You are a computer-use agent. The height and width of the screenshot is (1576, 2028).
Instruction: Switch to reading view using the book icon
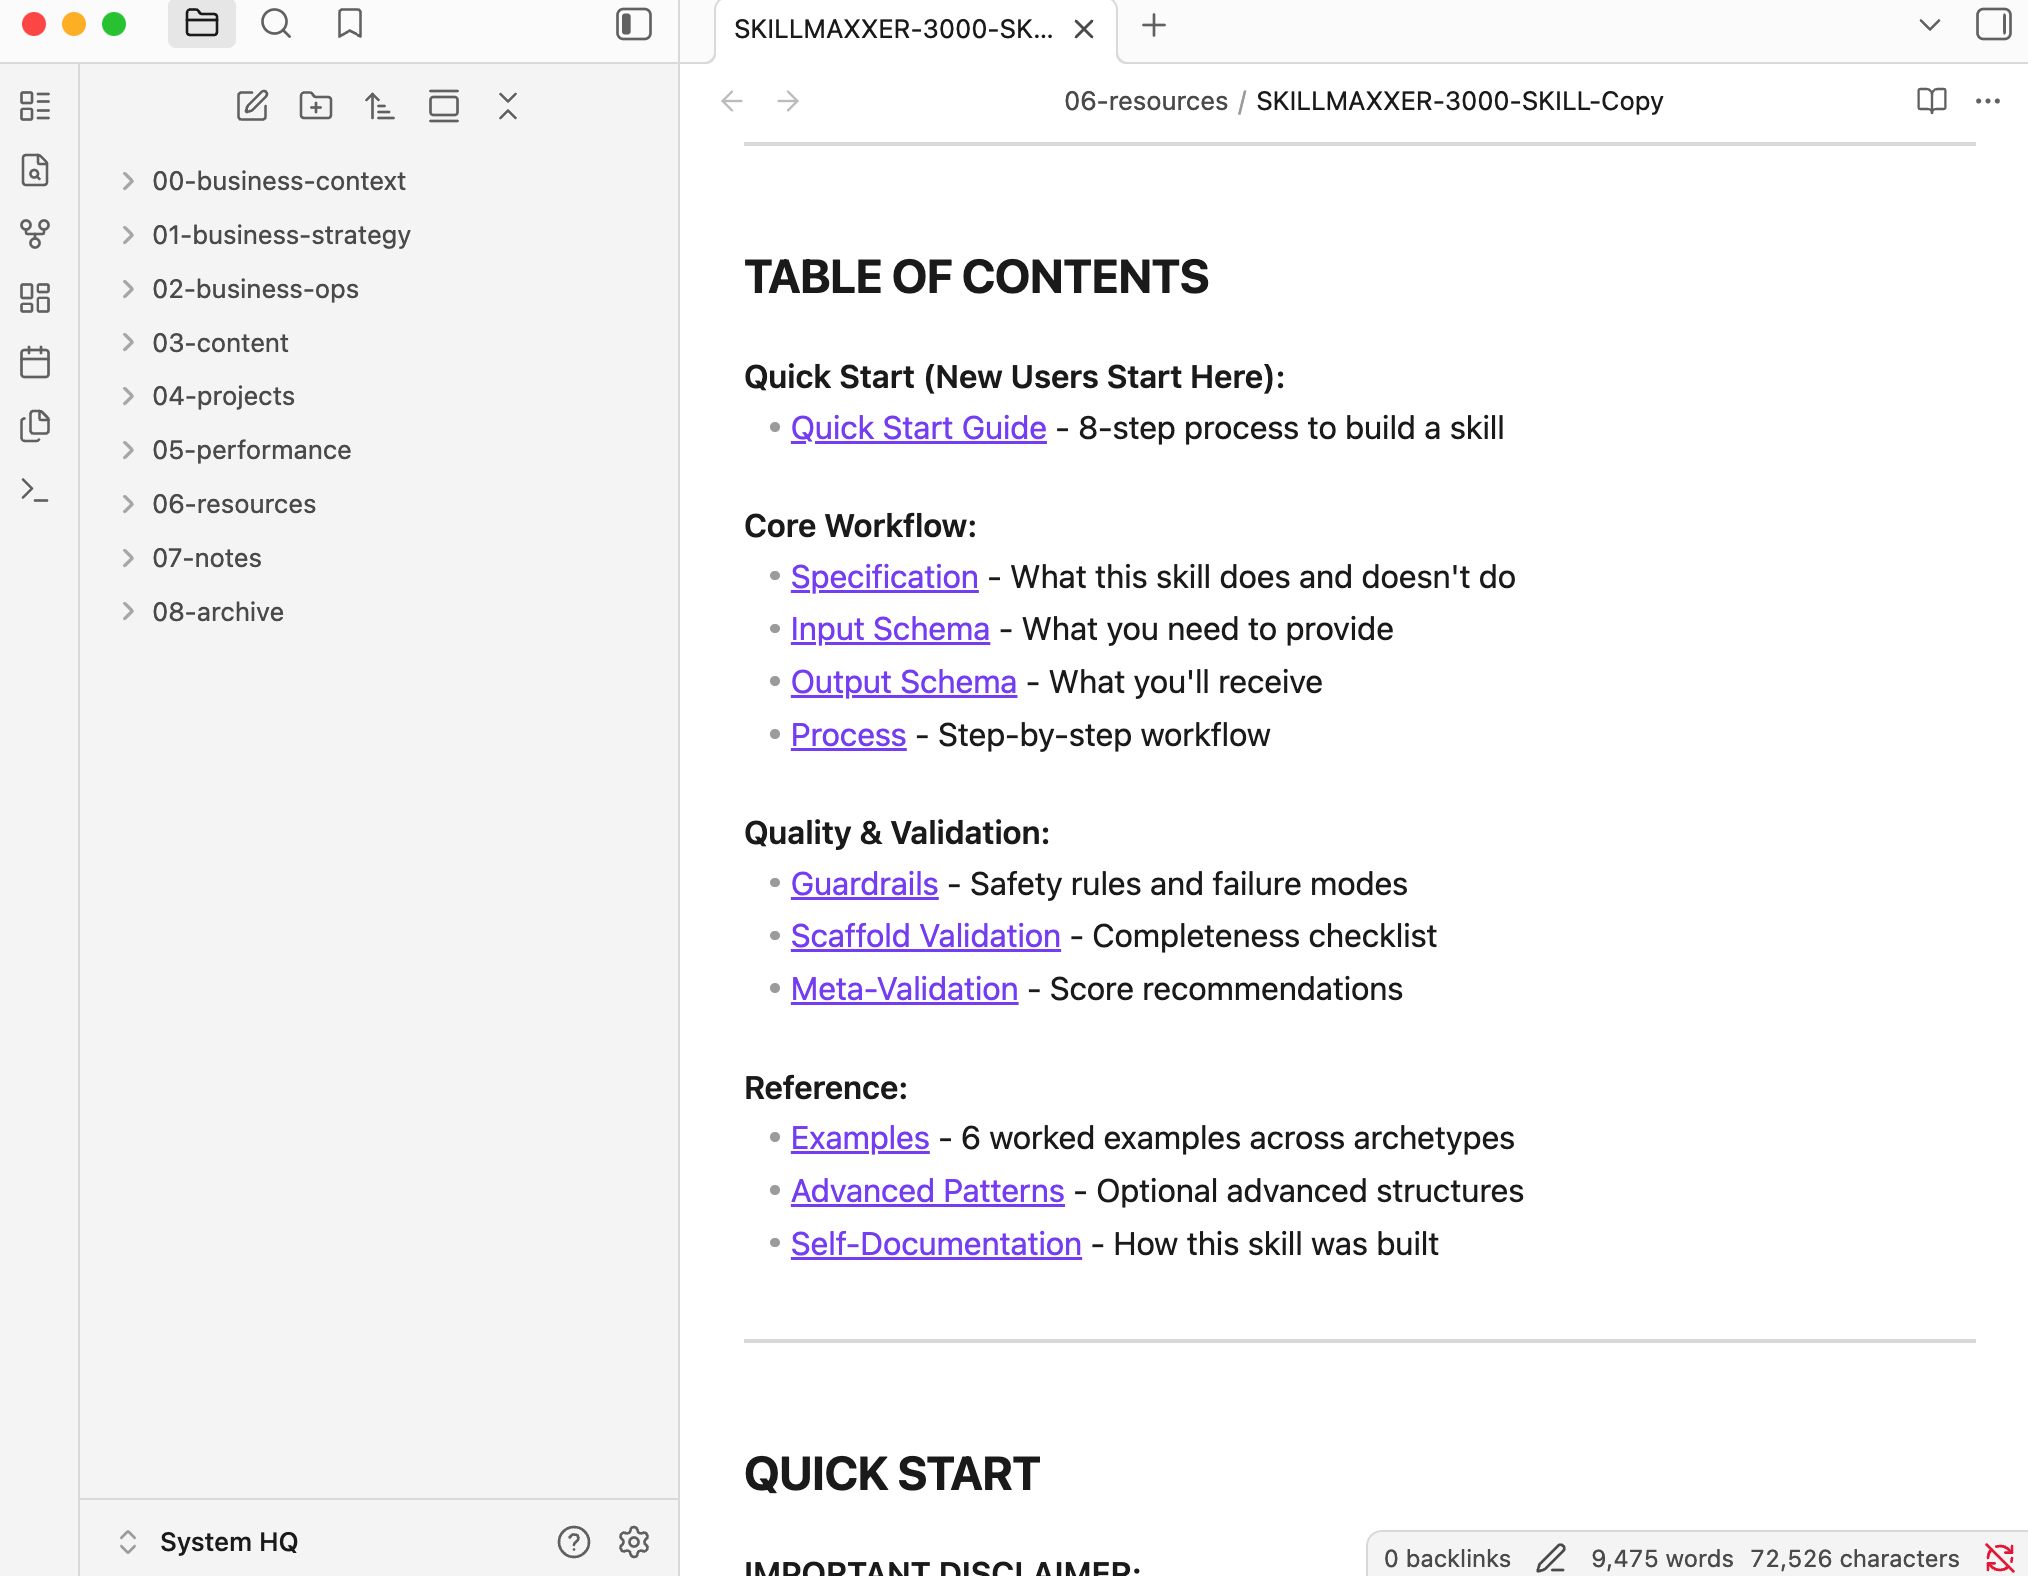click(x=1931, y=101)
